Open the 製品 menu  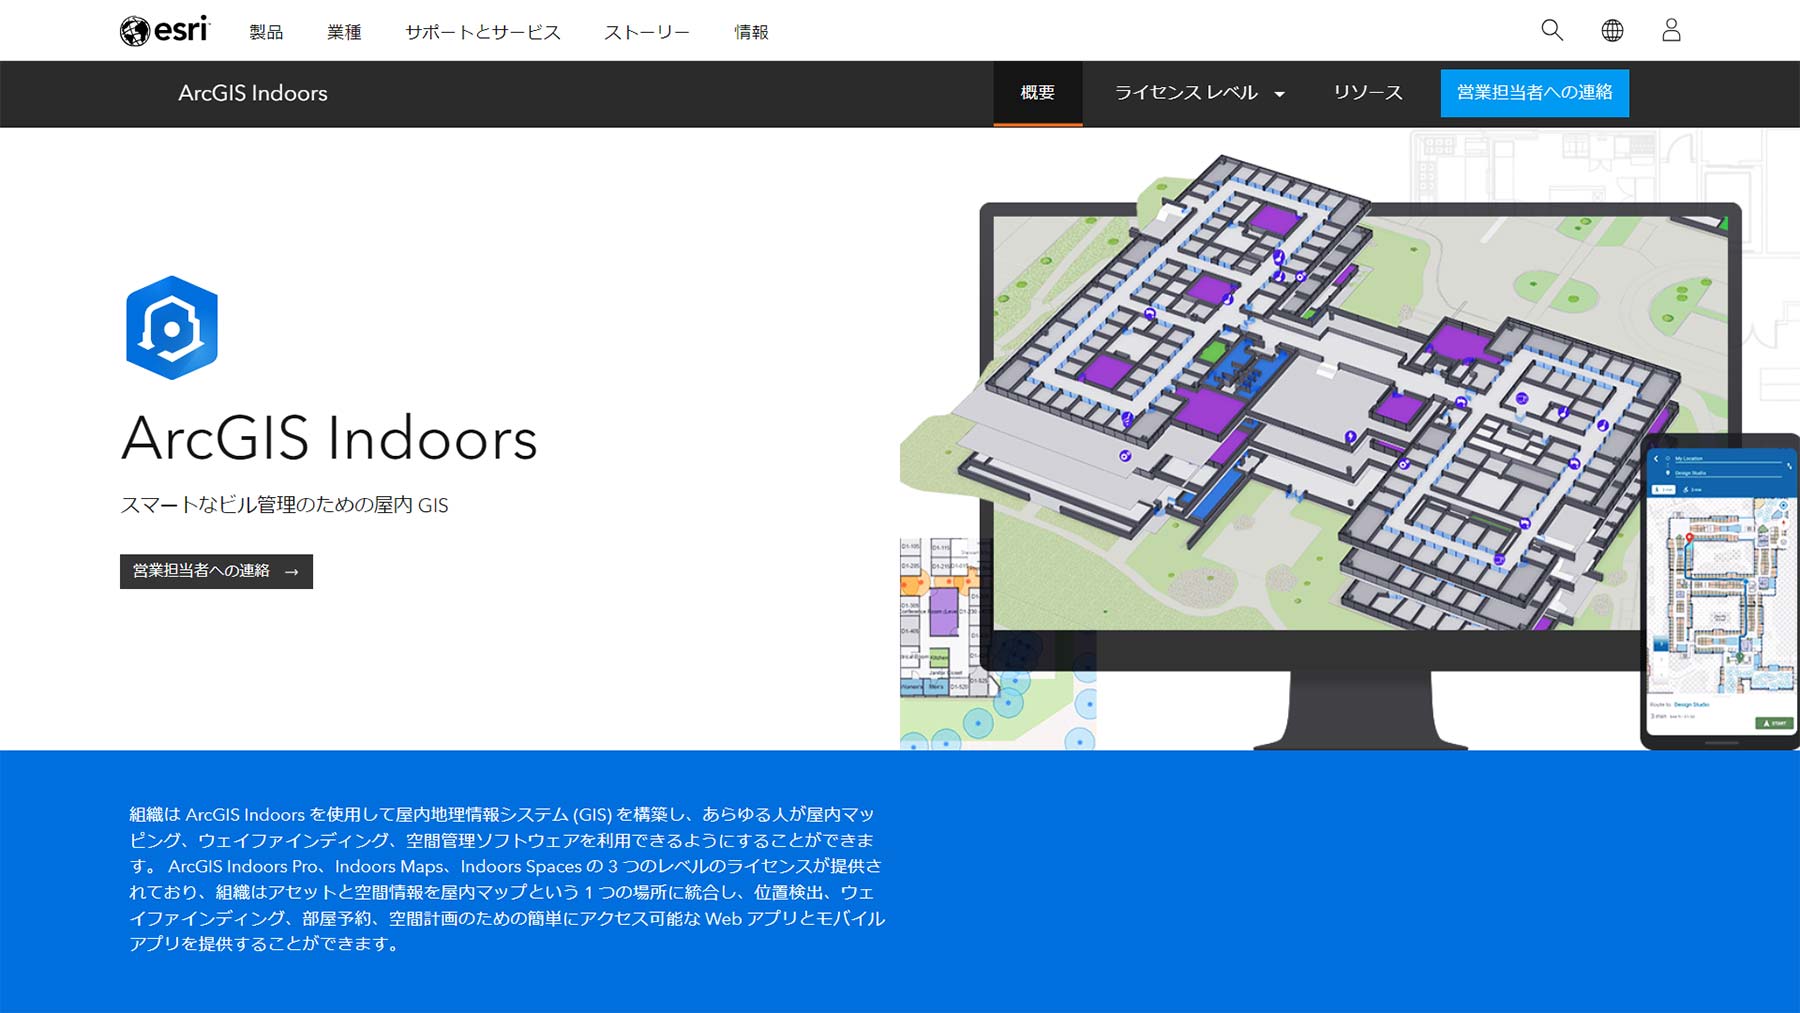(x=266, y=32)
